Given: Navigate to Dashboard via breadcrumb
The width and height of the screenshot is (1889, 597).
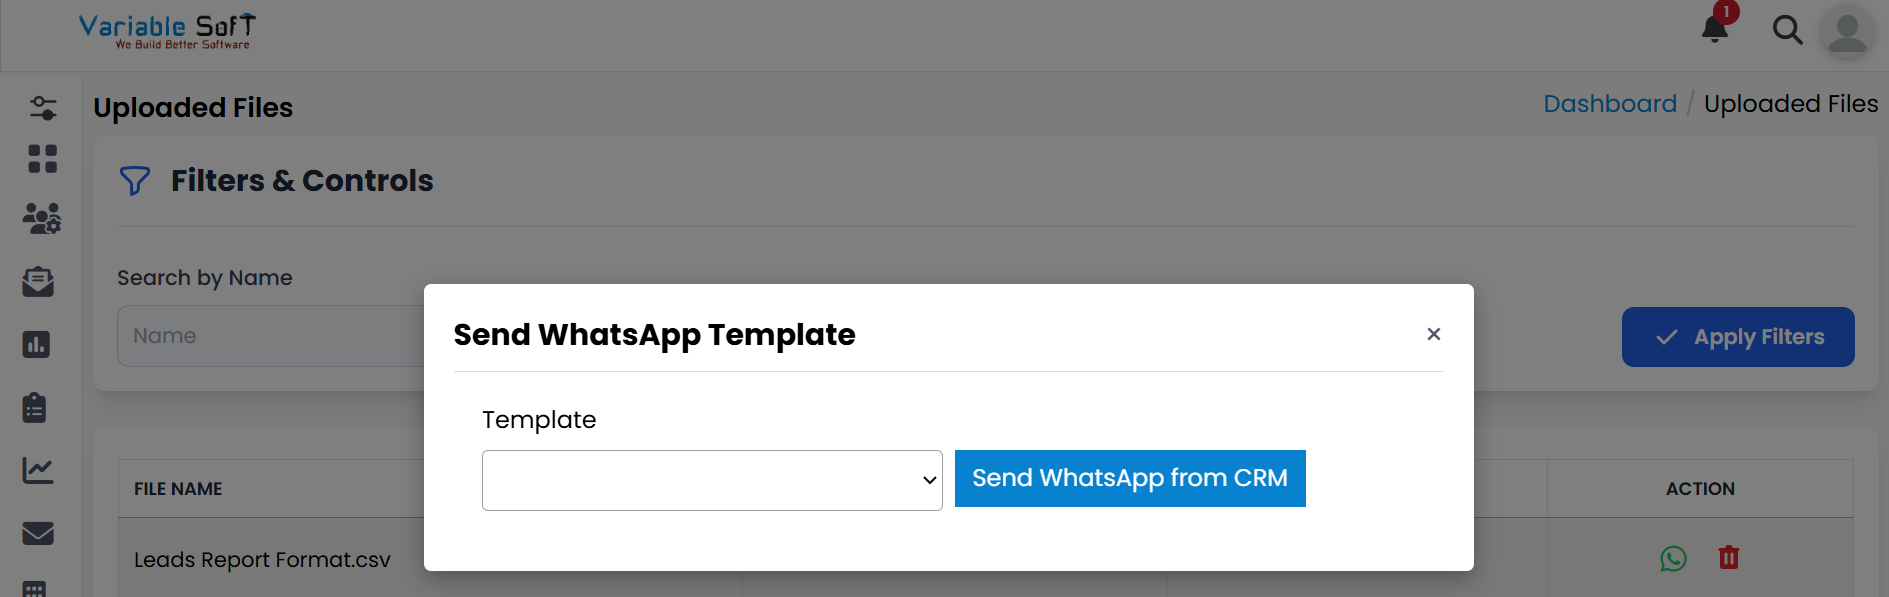Looking at the screenshot, I should [x=1610, y=103].
